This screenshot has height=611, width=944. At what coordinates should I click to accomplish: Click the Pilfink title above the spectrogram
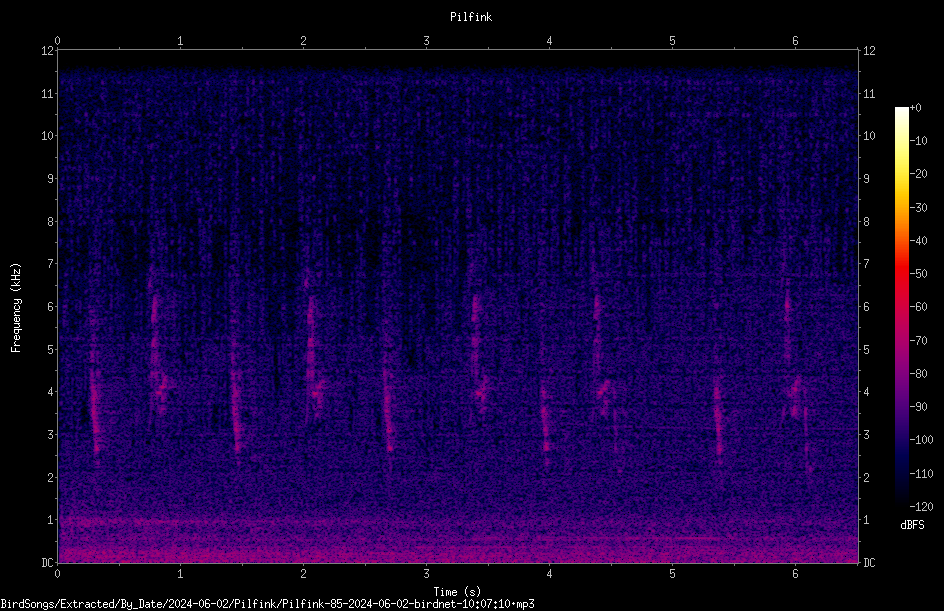(471, 17)
